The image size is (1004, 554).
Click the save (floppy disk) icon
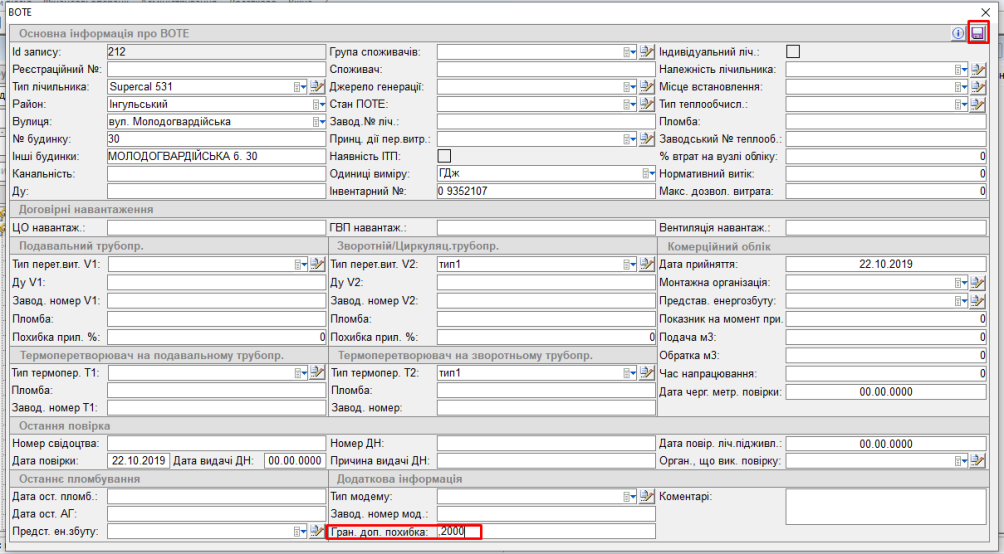pyautogui.click(x=977, y=33)
